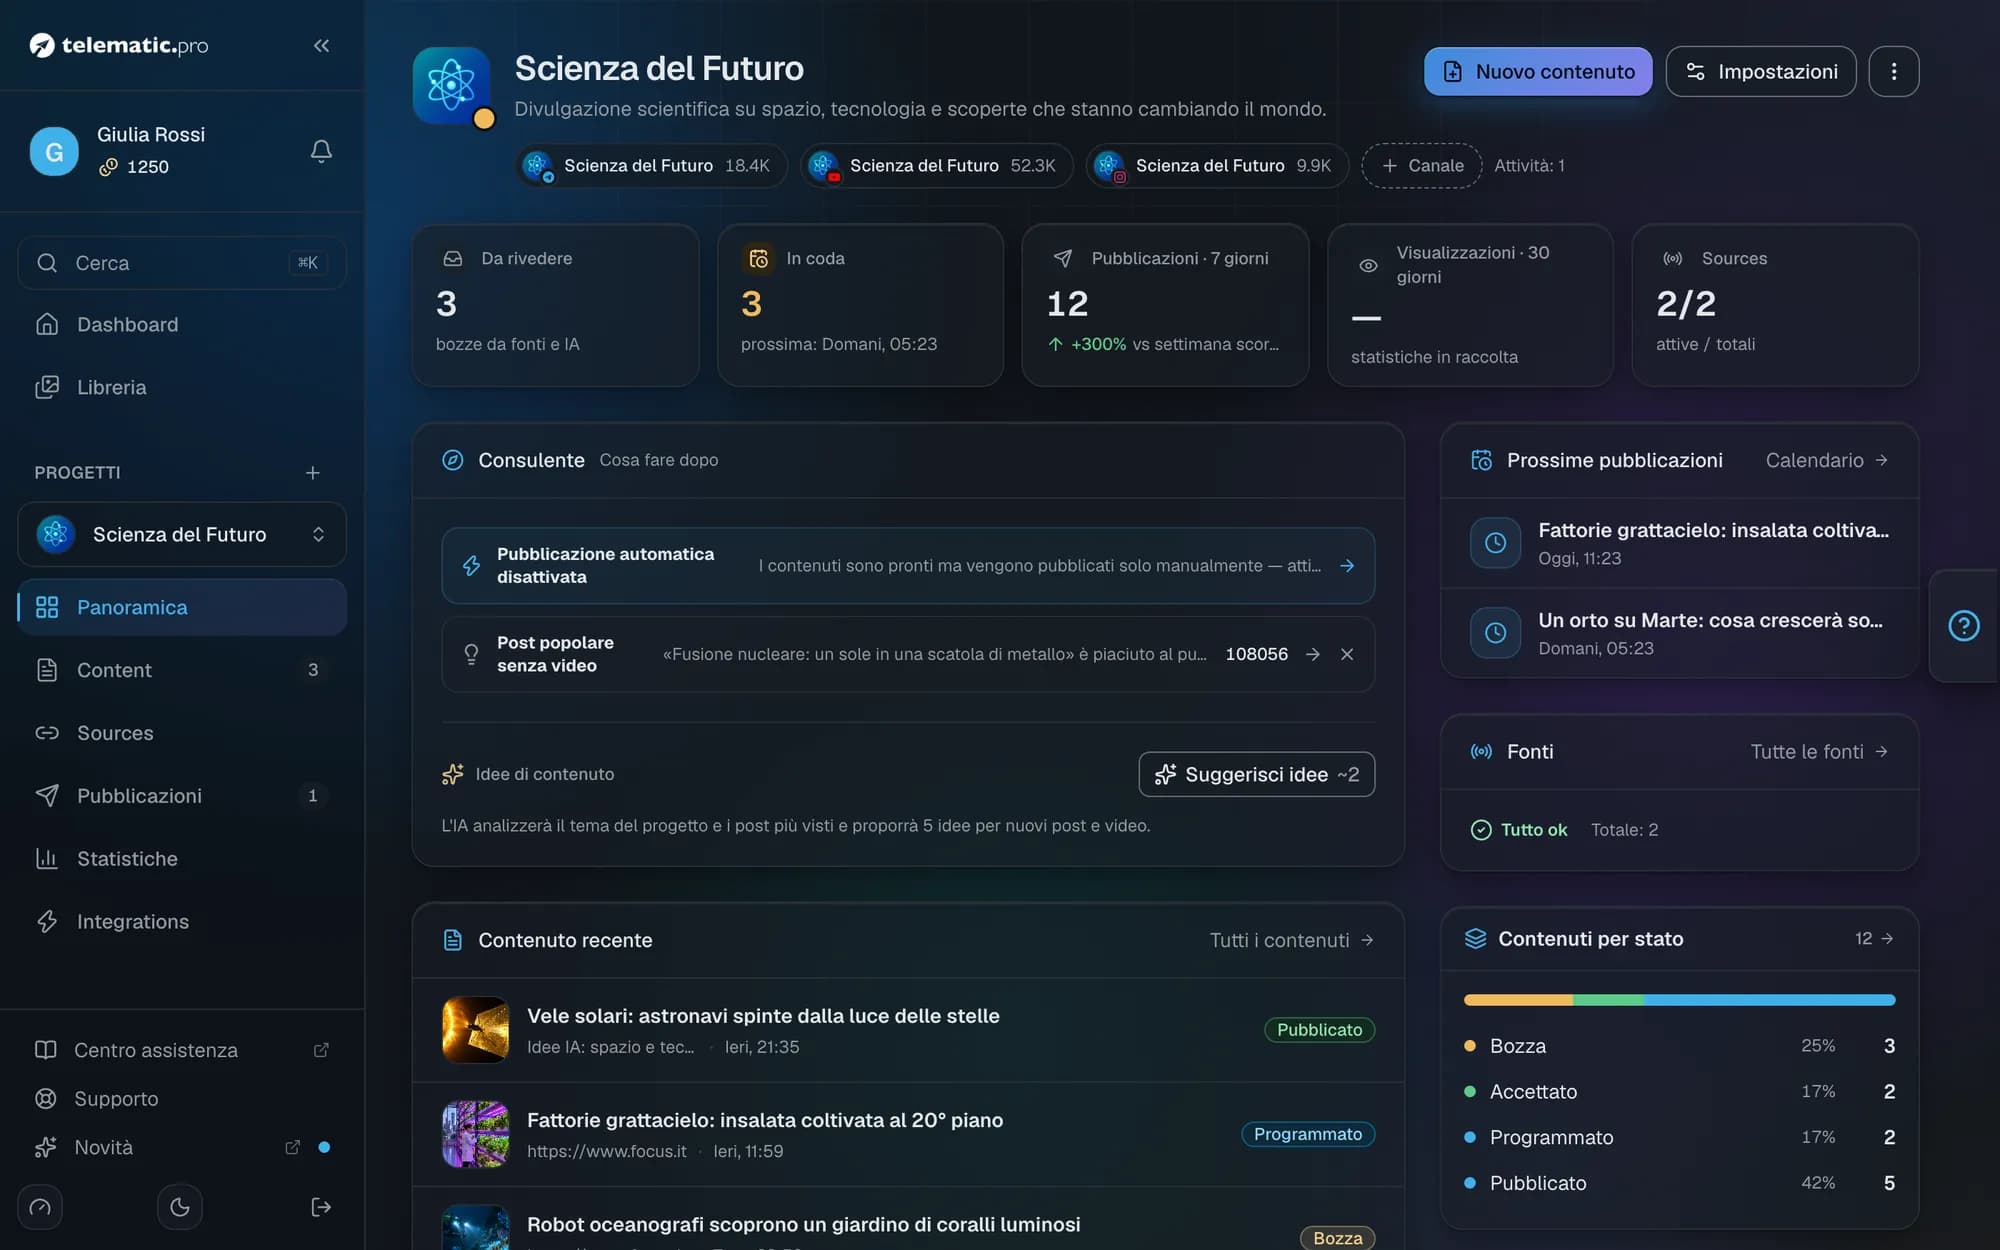2000x1250 pixels.
Task: Open Libreria in sidebar
Action: tap(182, 387)
